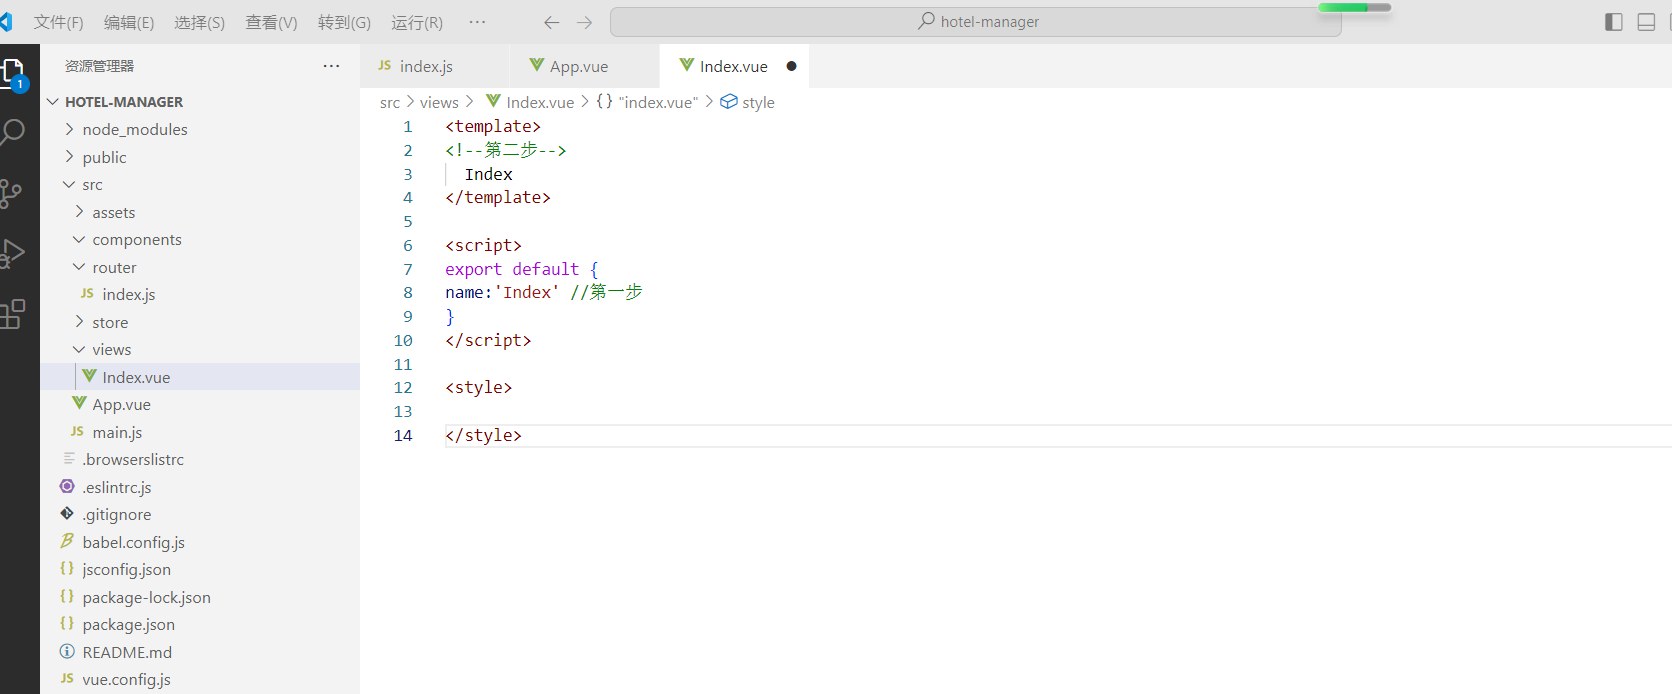Open the 文件(F) menu
Image resolution: width=1672 pixels, height=694 pixels.
click(x=58, y=22)
